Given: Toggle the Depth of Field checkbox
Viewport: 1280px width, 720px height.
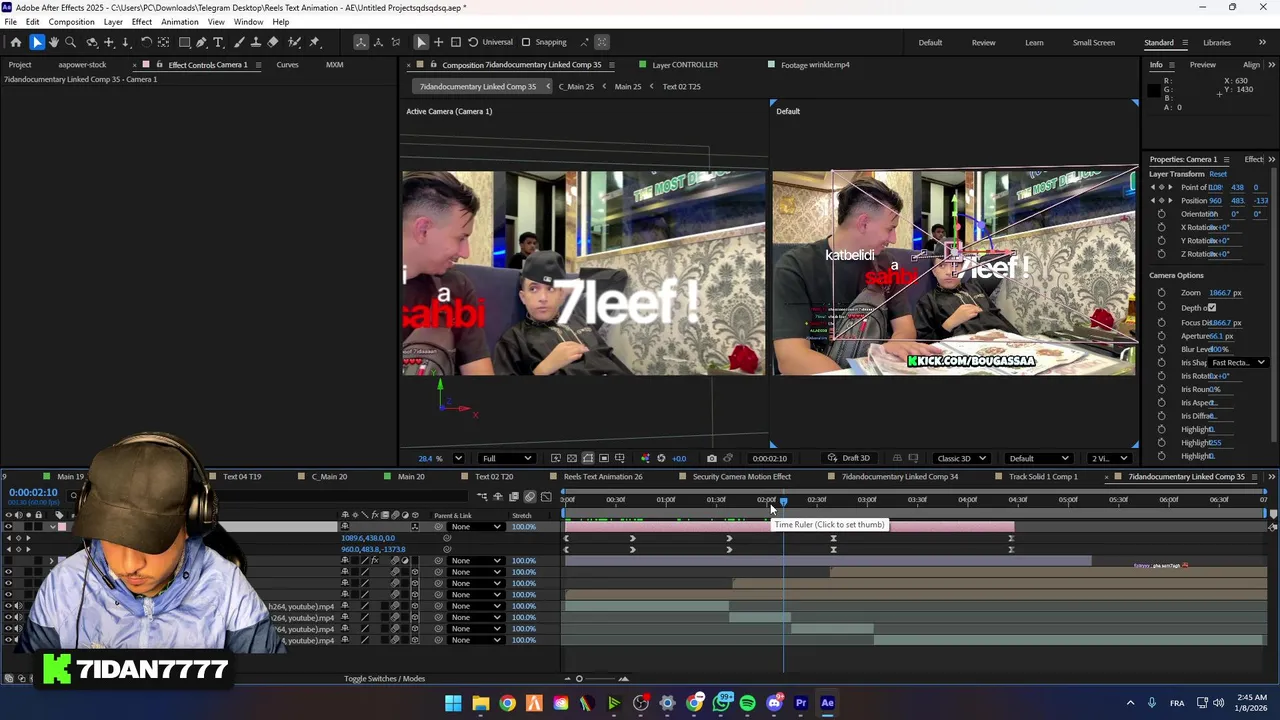Looking at the screenshot, I should [1212, 308].
